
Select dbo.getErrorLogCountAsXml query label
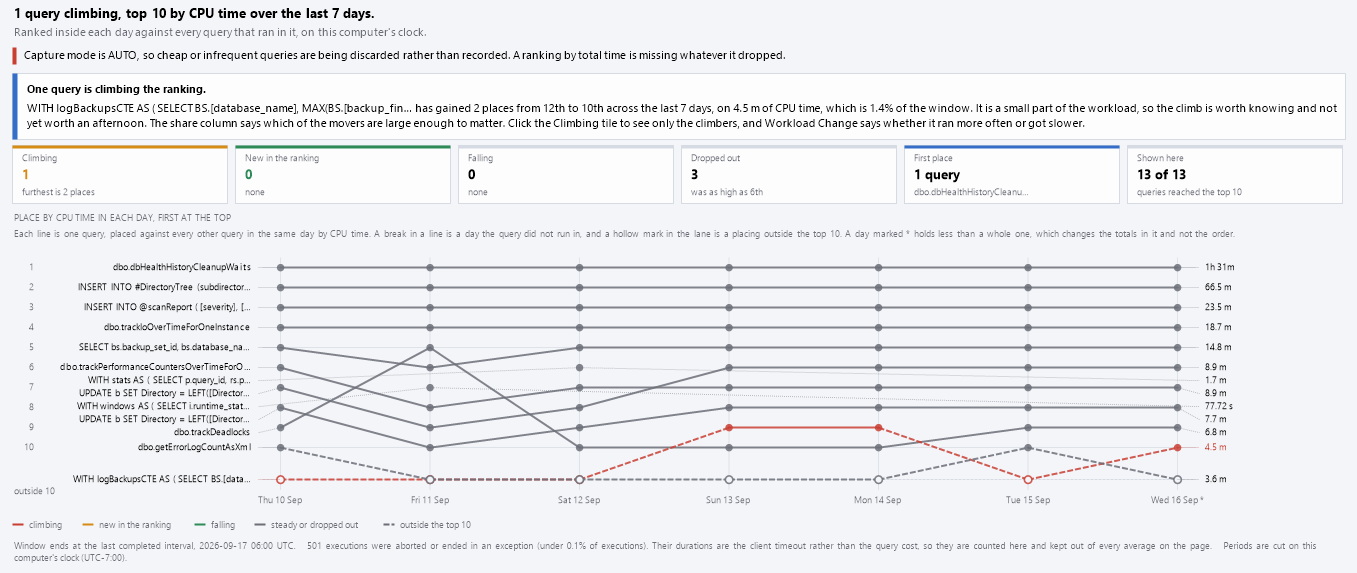(x=195, y=447)
